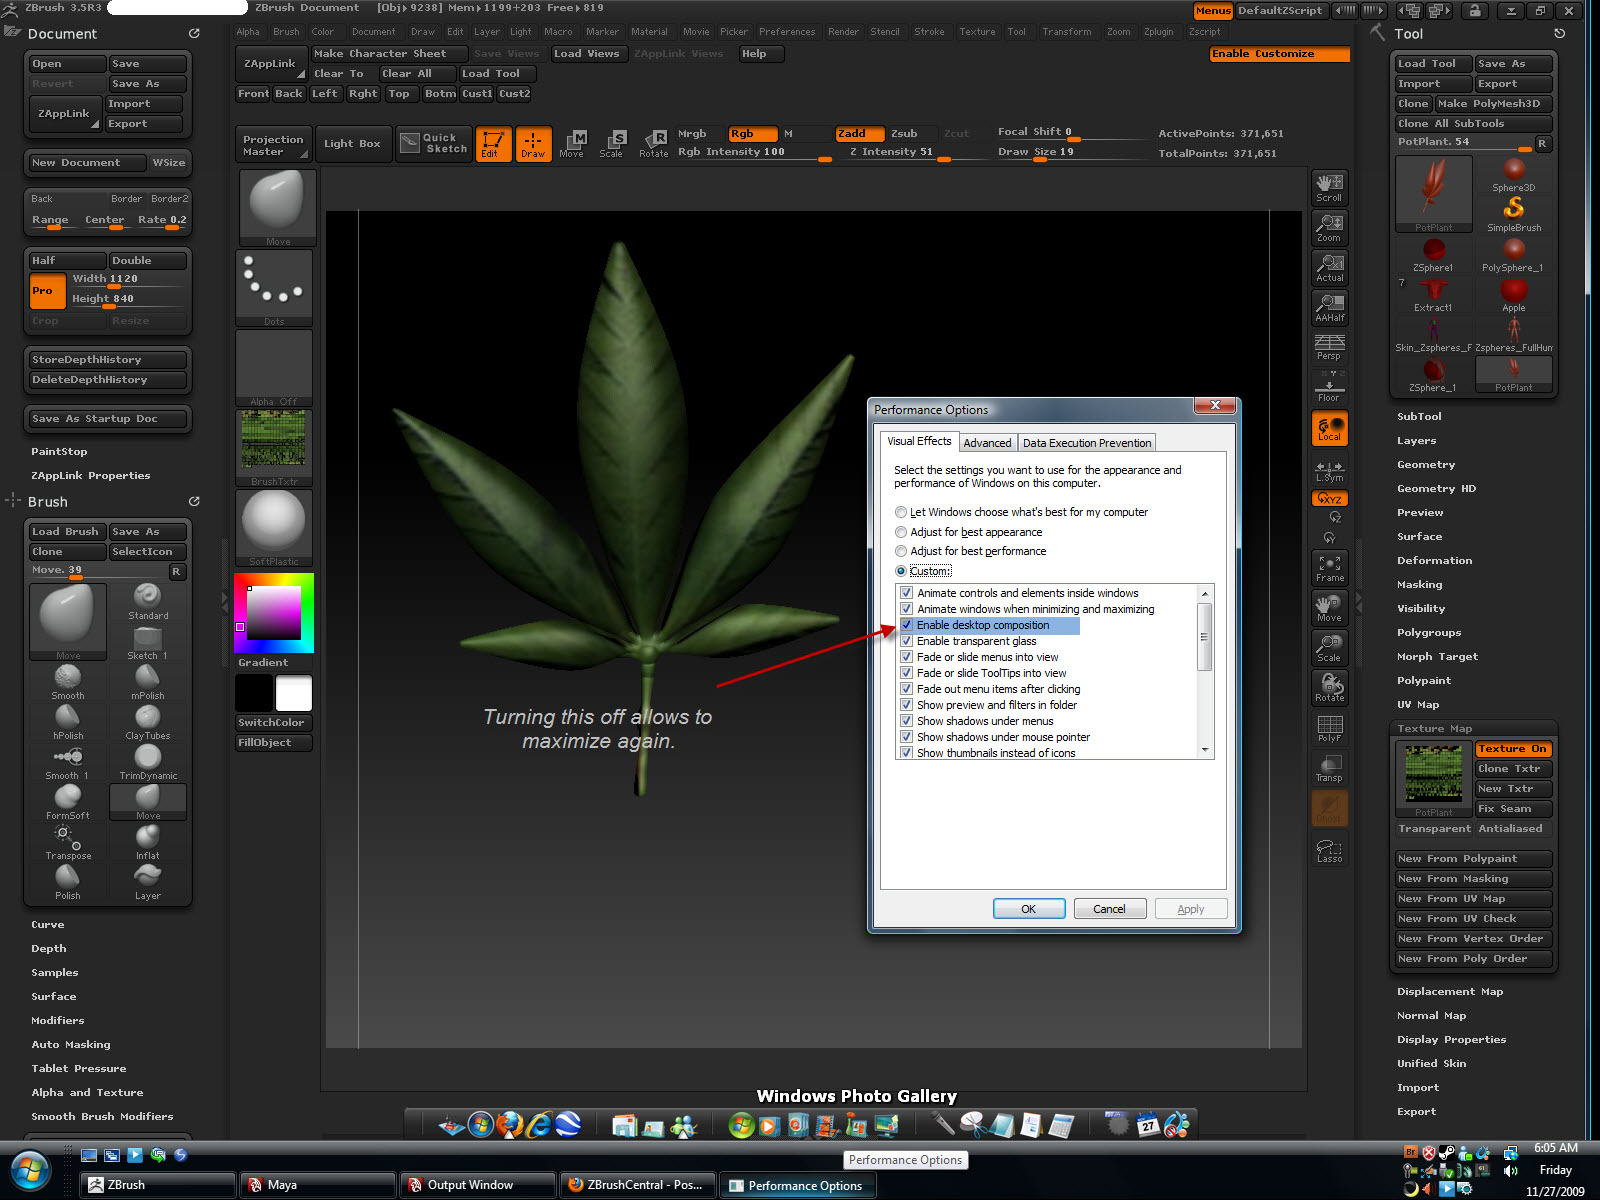Click the color picker square
Image resolution: width=1600 pixels, height=1200 pixels.
274,612
